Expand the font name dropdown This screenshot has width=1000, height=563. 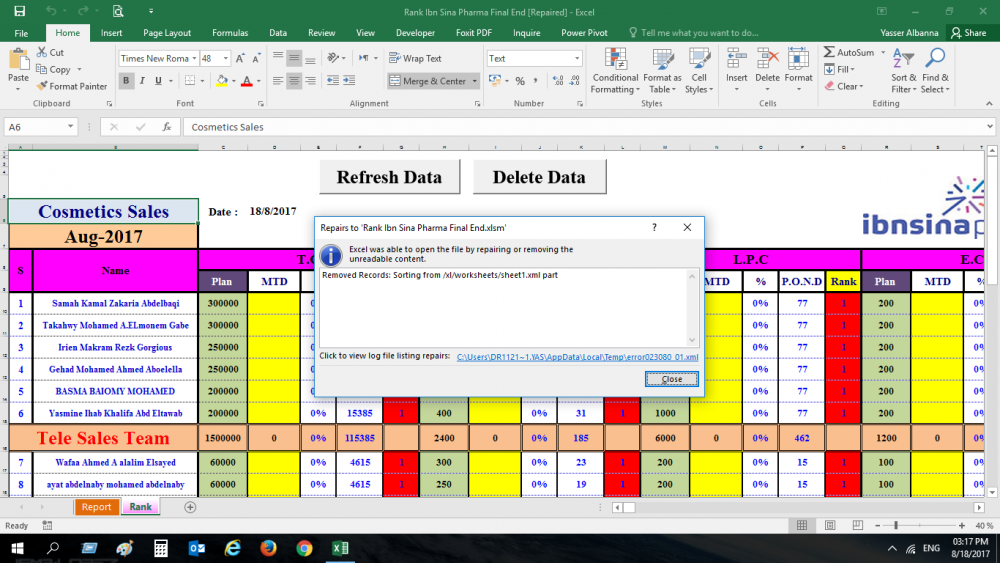click(x=195, y=59)
